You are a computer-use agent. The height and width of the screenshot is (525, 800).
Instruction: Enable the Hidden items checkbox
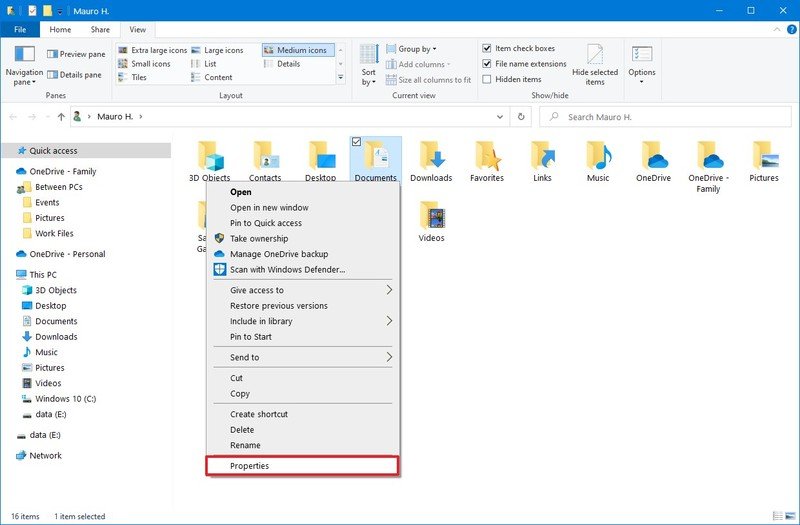(487, 79)
